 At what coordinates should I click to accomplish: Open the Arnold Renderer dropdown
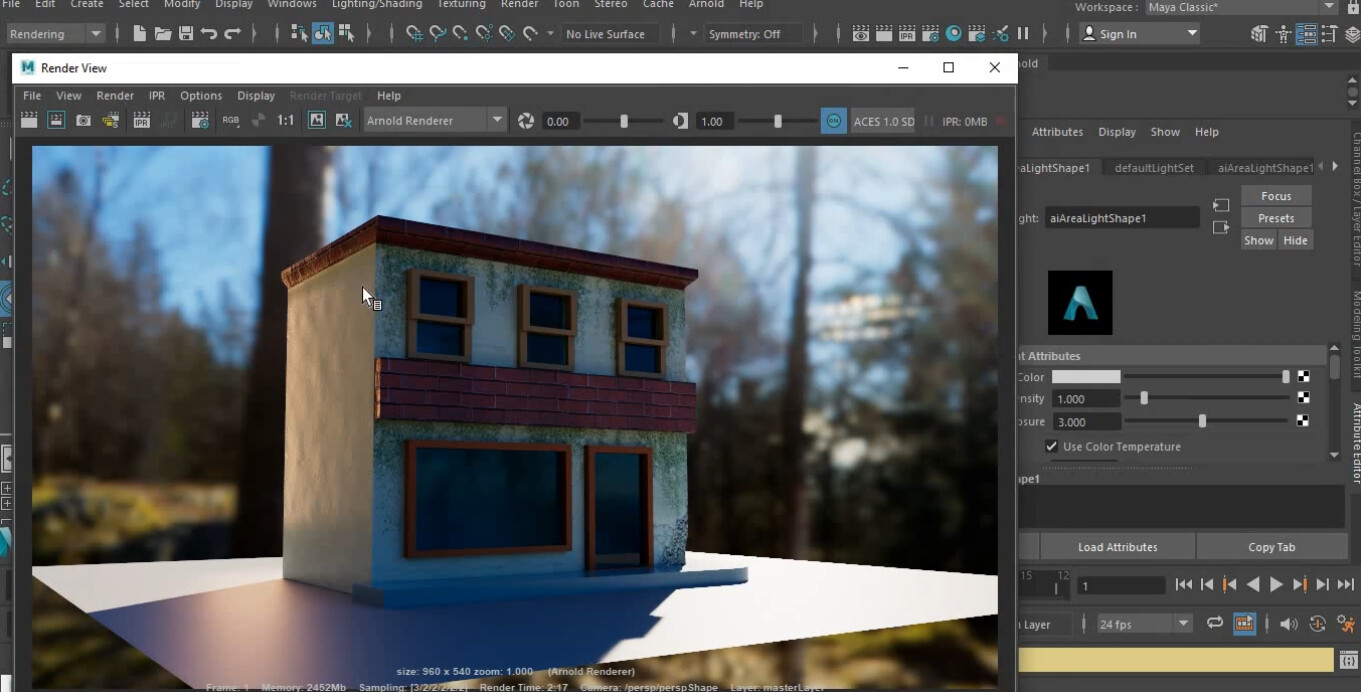tap(434, 121)
